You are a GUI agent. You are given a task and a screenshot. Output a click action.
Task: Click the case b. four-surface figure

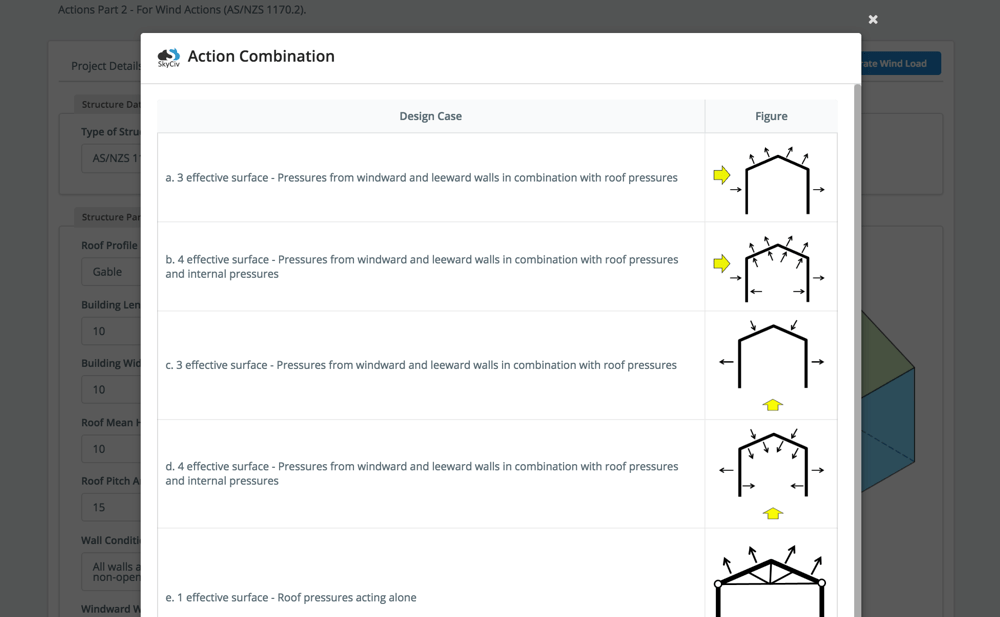point(770,267)
